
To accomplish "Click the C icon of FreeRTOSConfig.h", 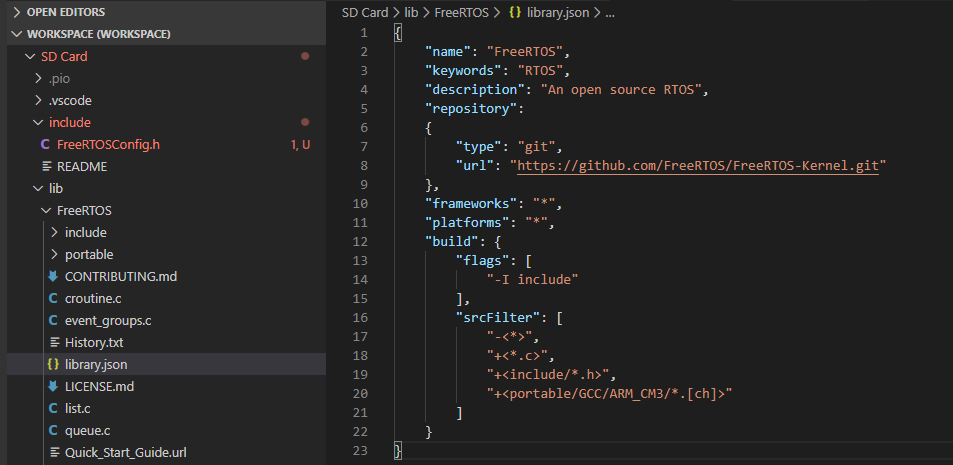I will [x=45, y=145].
